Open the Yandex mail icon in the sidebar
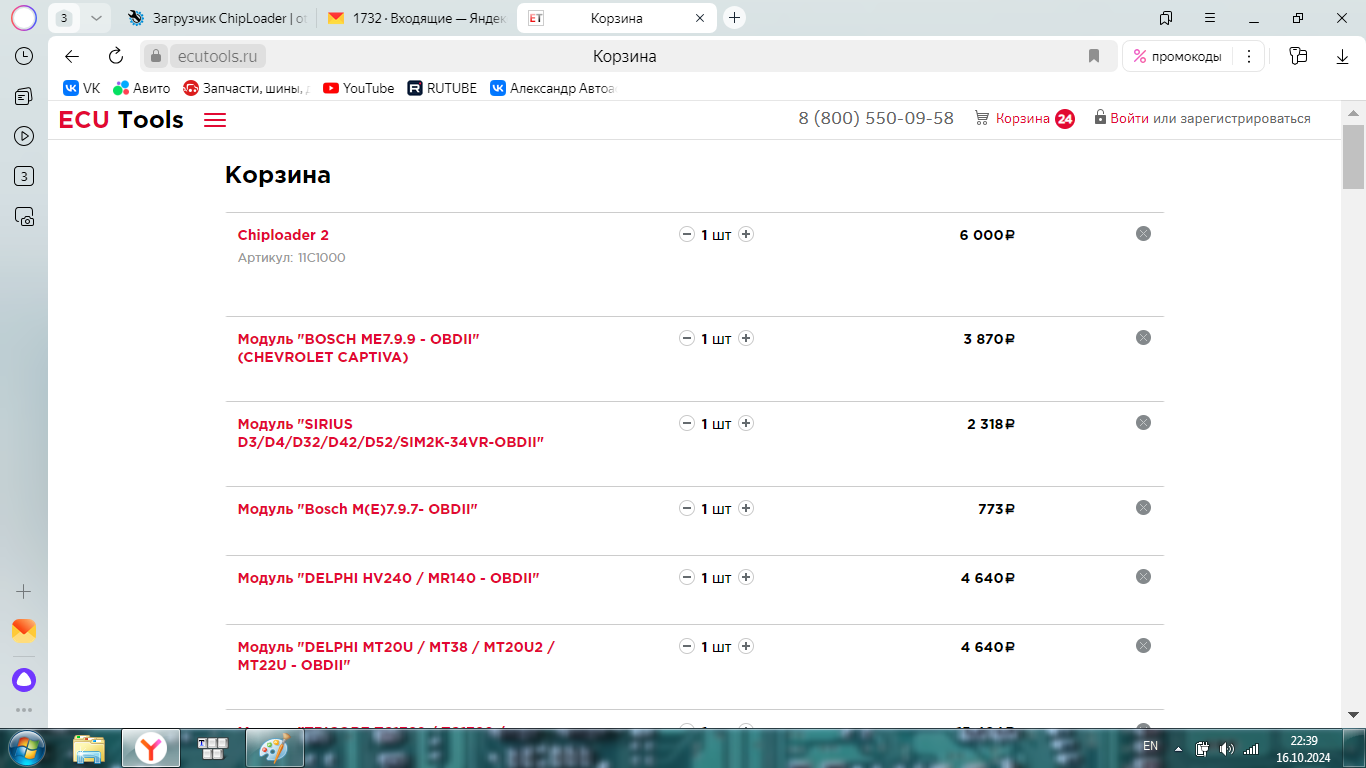The height and width of the screenshot is (768, 1366). tap(24, 631)
